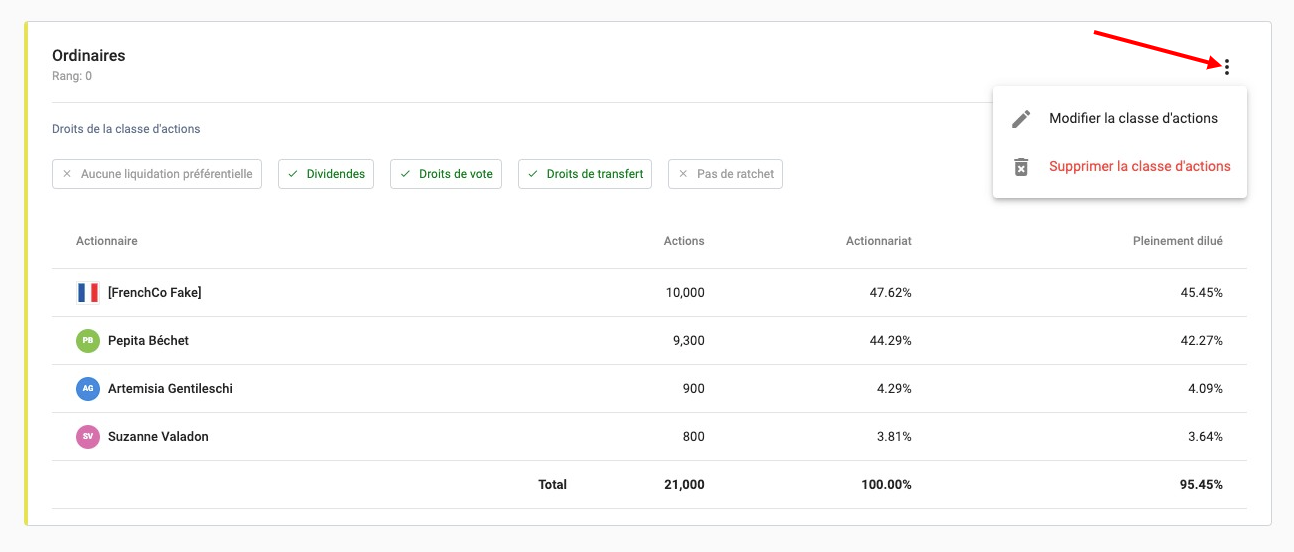Click the Pas de ratchet chip

tap(725, 174)
